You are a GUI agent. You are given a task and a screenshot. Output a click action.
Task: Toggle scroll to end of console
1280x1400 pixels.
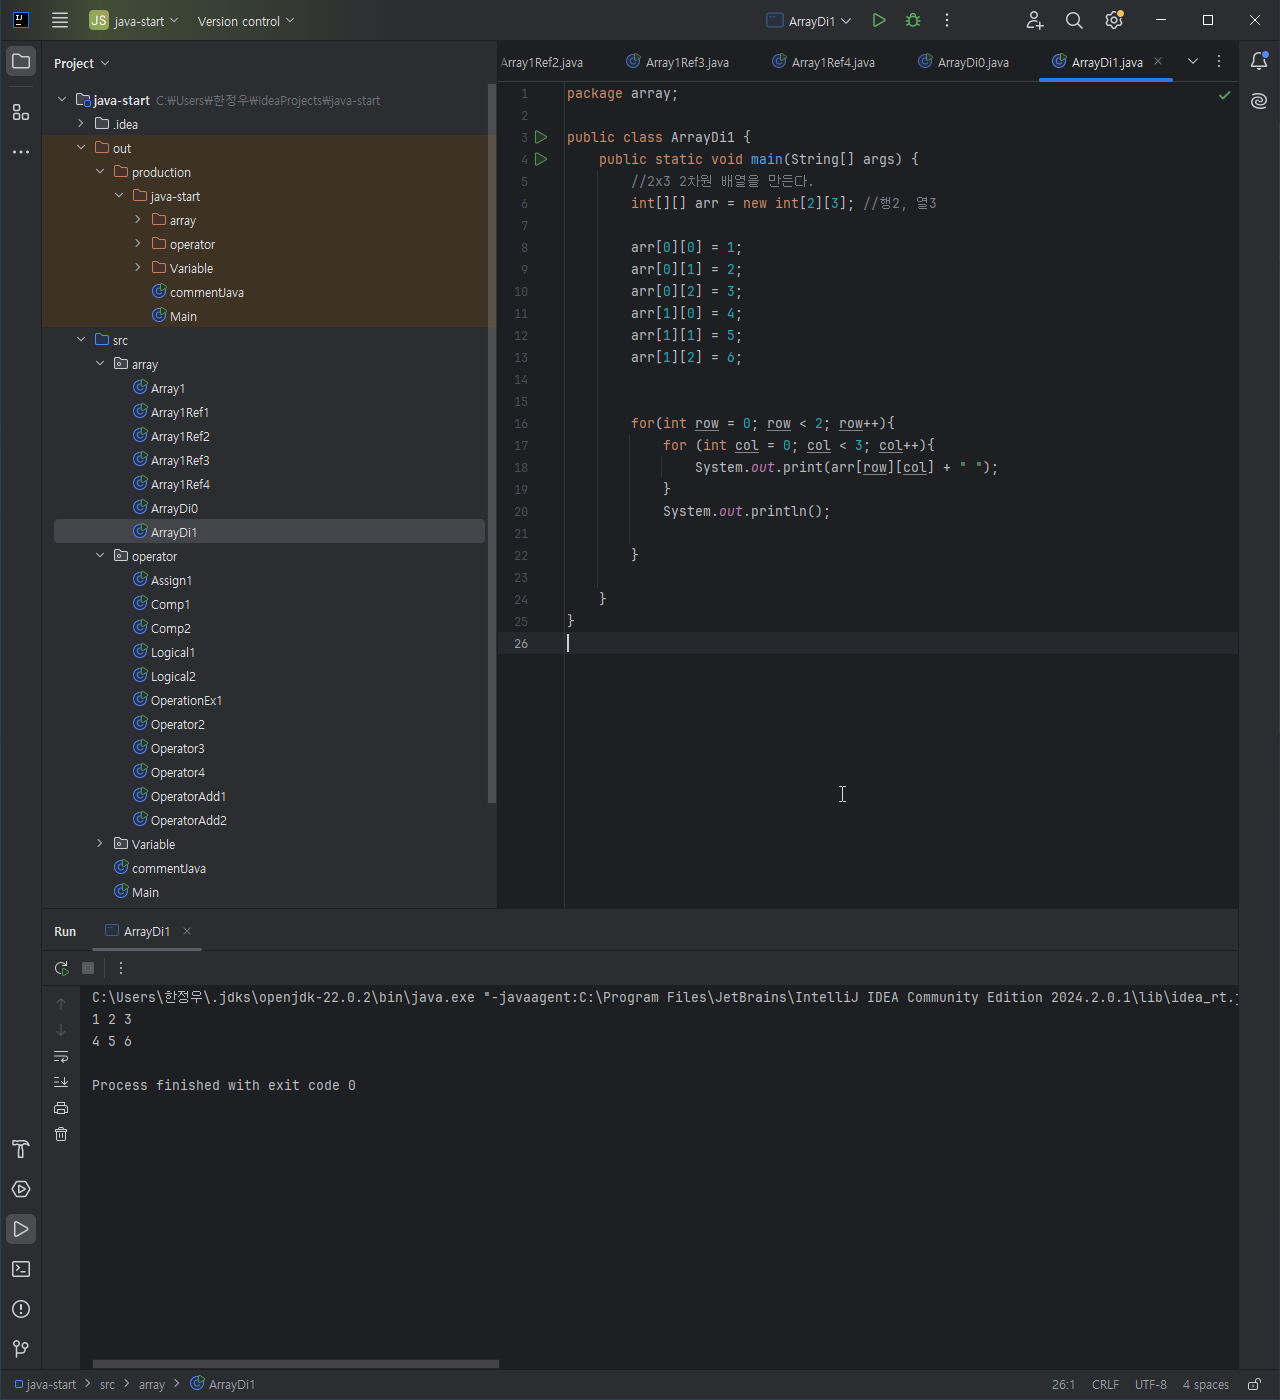(61, 1082)
